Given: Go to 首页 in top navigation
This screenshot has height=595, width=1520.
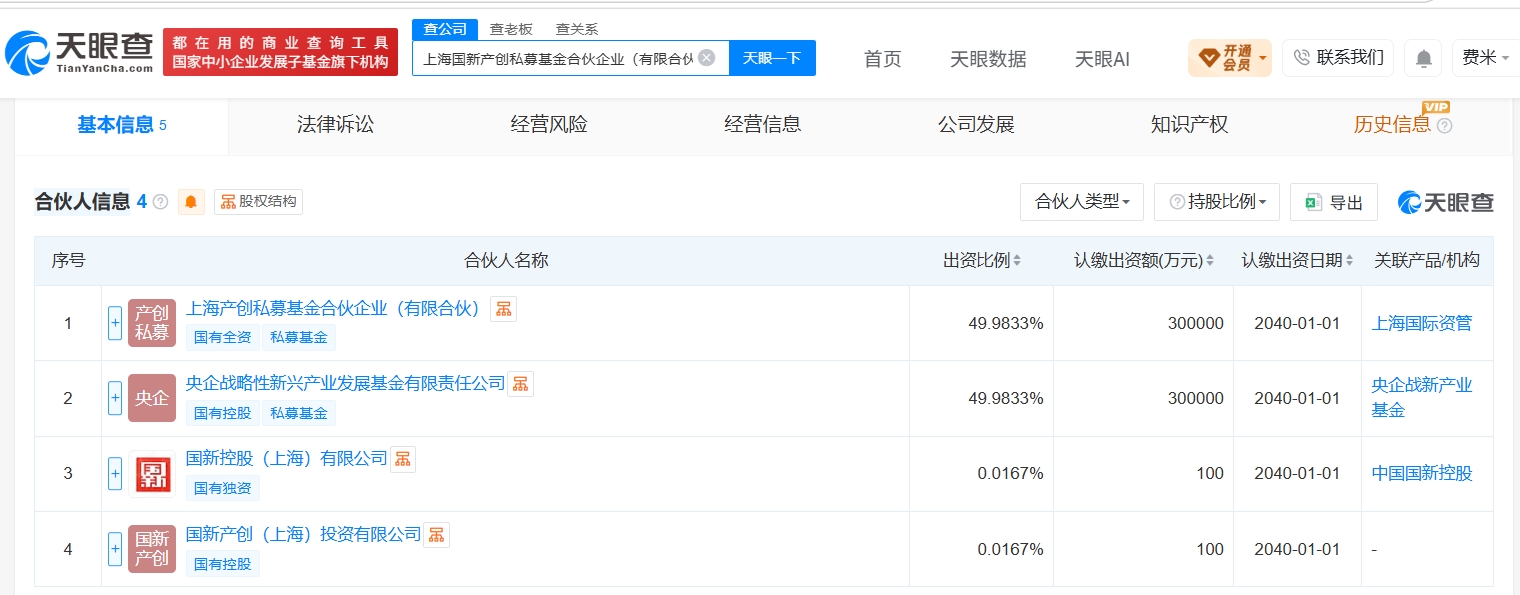Looking at the screenshot, I should point(882,59).
